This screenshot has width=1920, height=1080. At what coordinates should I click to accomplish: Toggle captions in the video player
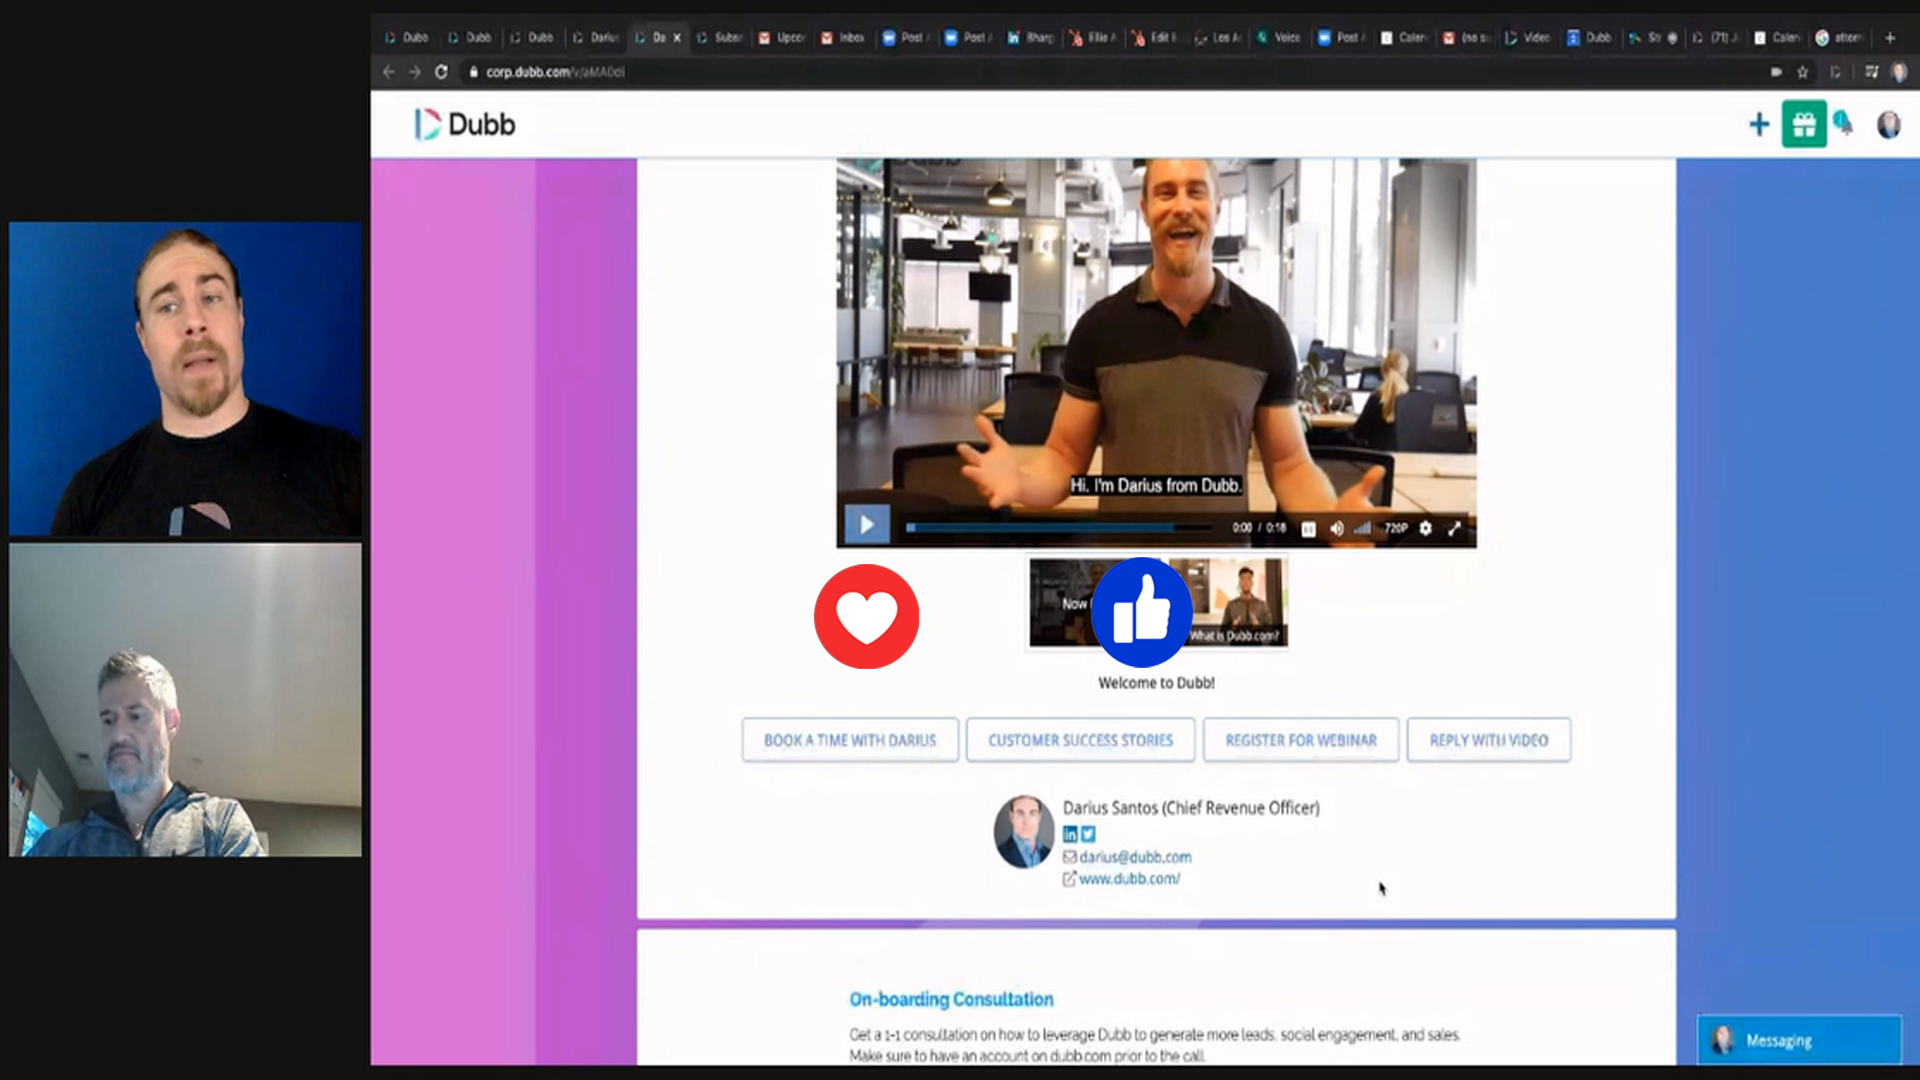click(x=1308, y=529)
